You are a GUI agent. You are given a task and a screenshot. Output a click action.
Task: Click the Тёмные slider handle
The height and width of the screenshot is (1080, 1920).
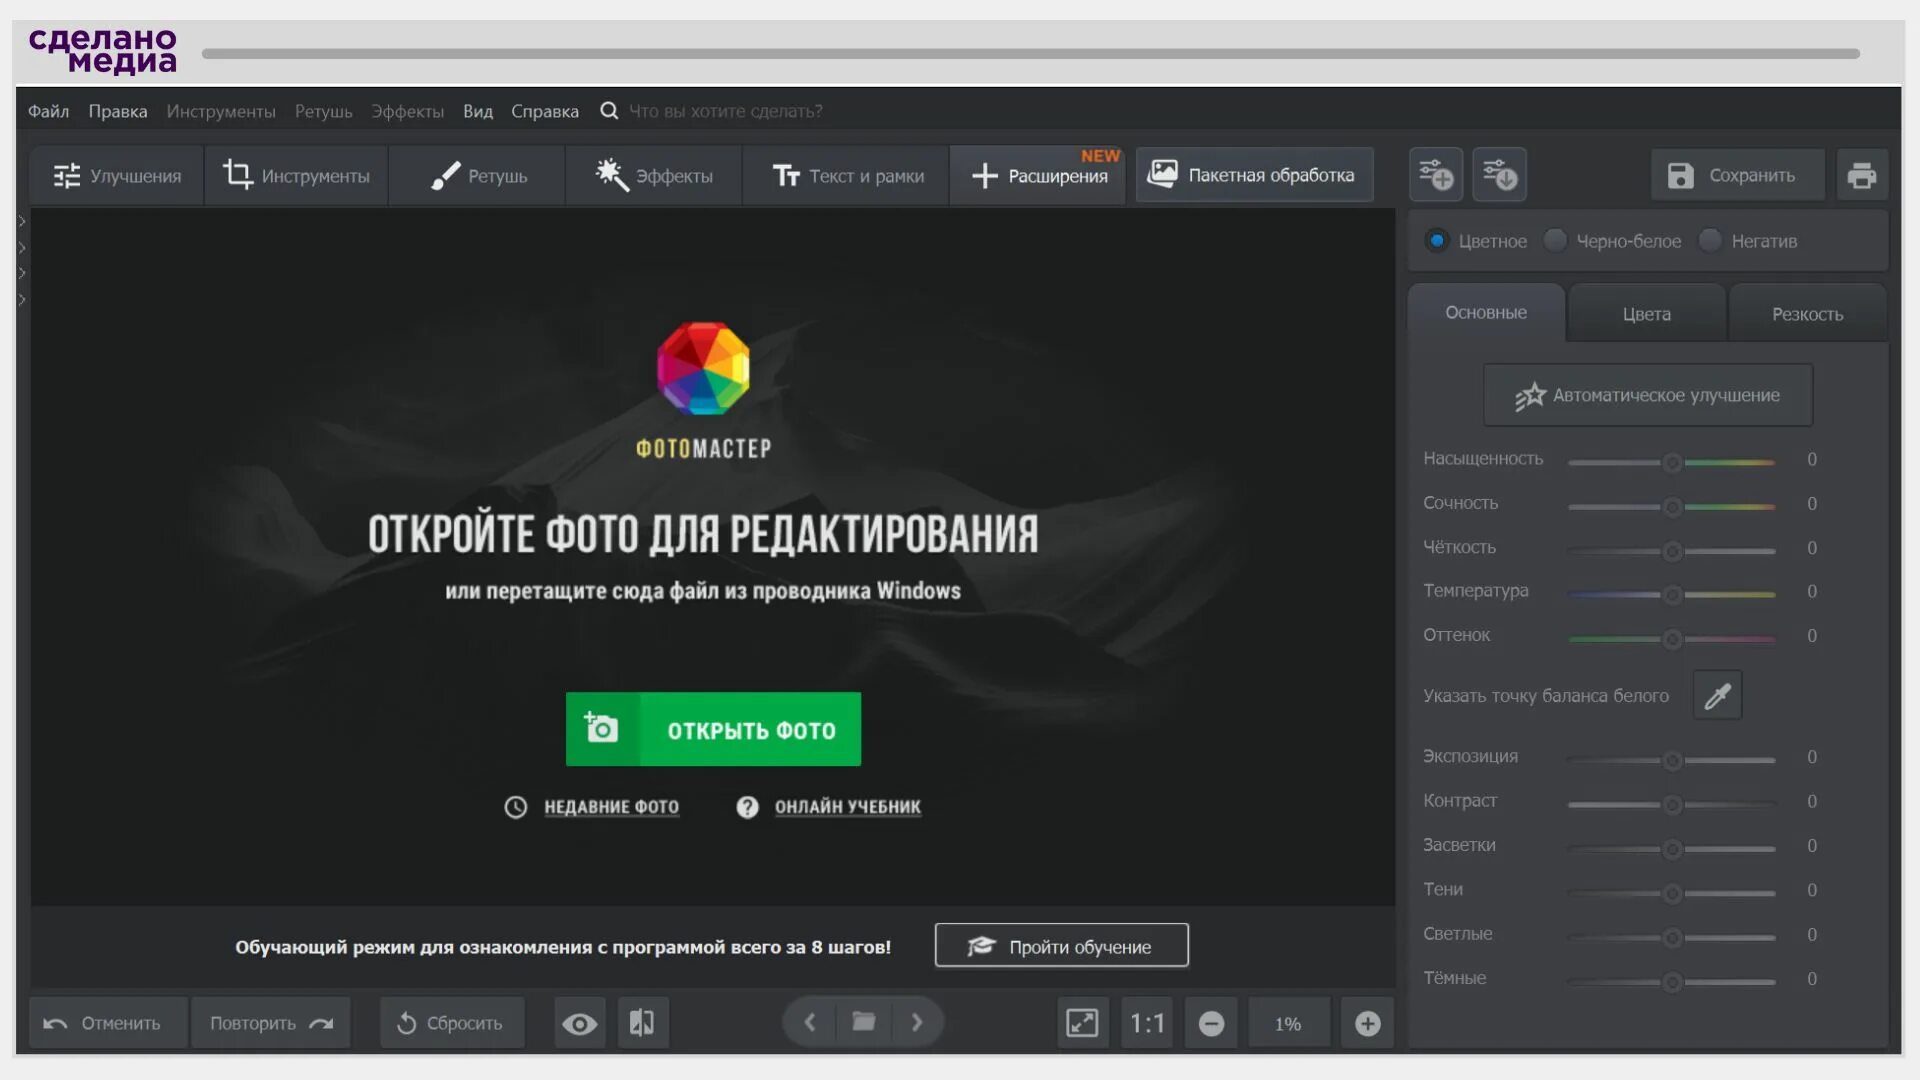click(1672, 982)
